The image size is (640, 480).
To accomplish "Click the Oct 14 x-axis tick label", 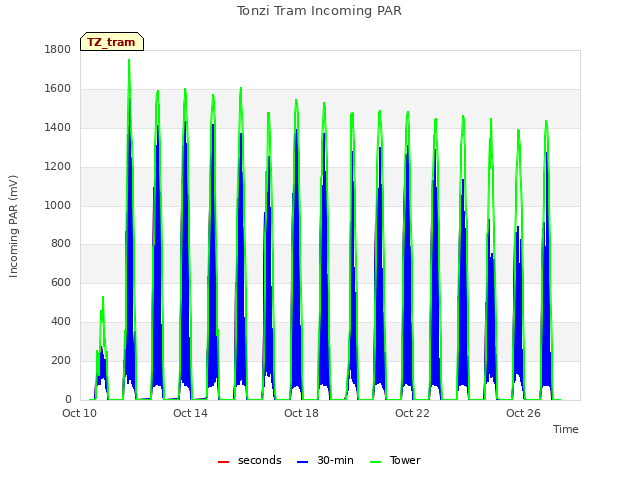I will tap(190, 413).
